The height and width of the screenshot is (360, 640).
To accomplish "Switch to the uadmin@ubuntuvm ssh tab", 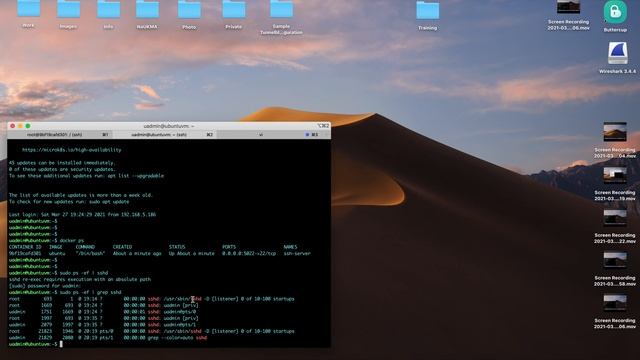I will [164, 135].
